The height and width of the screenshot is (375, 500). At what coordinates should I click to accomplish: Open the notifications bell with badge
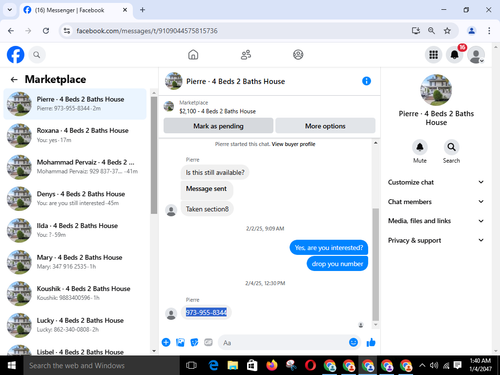coord(455,55)
